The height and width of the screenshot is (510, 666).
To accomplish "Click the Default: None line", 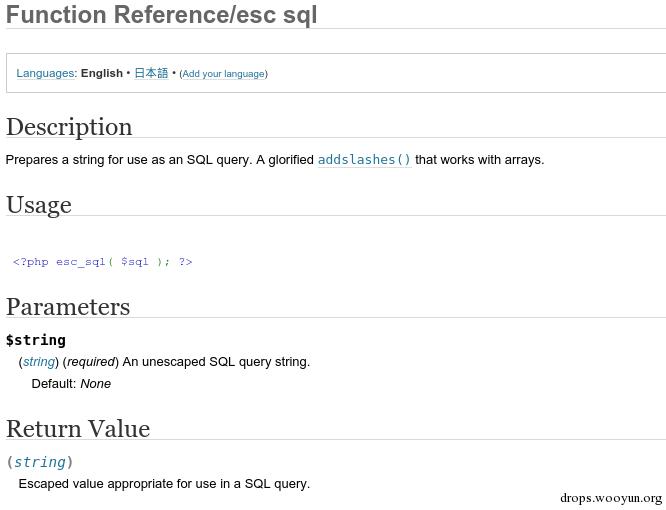I will coord(71,384).
